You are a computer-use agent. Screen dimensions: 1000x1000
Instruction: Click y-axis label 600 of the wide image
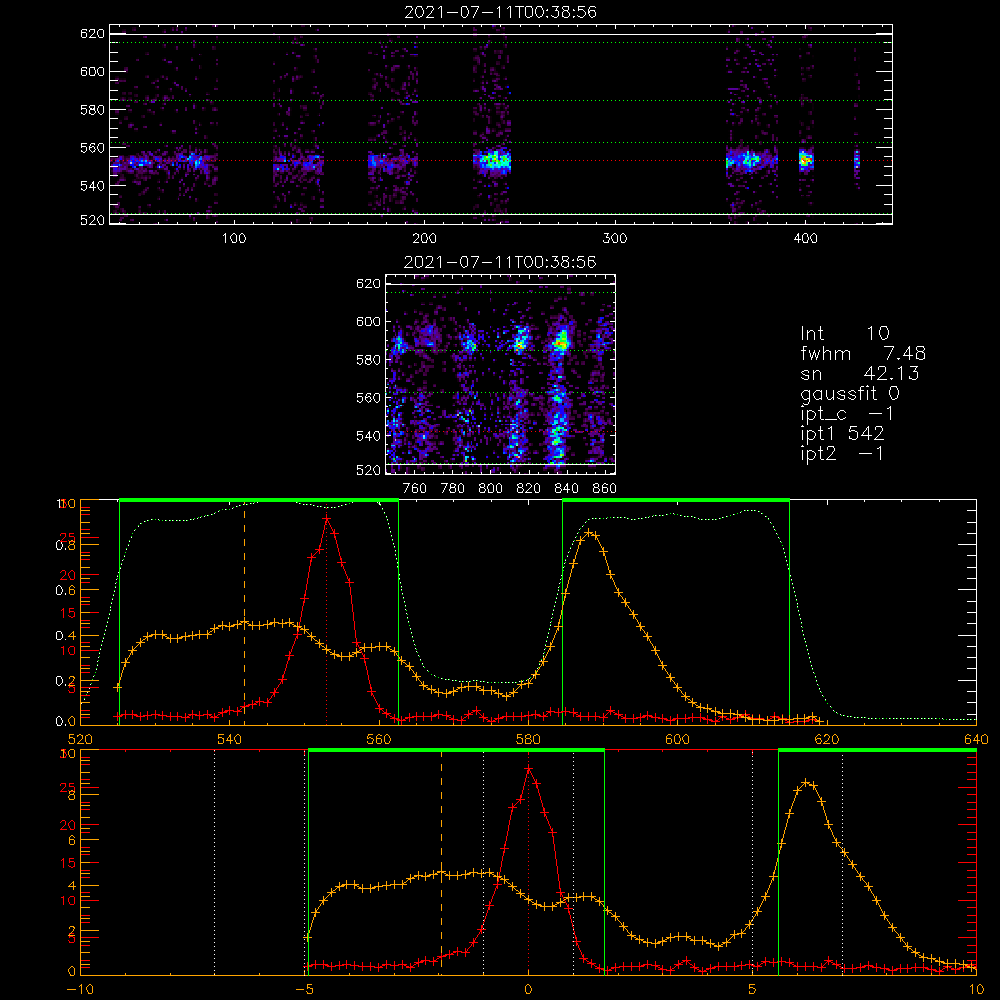tap(92, 71)
